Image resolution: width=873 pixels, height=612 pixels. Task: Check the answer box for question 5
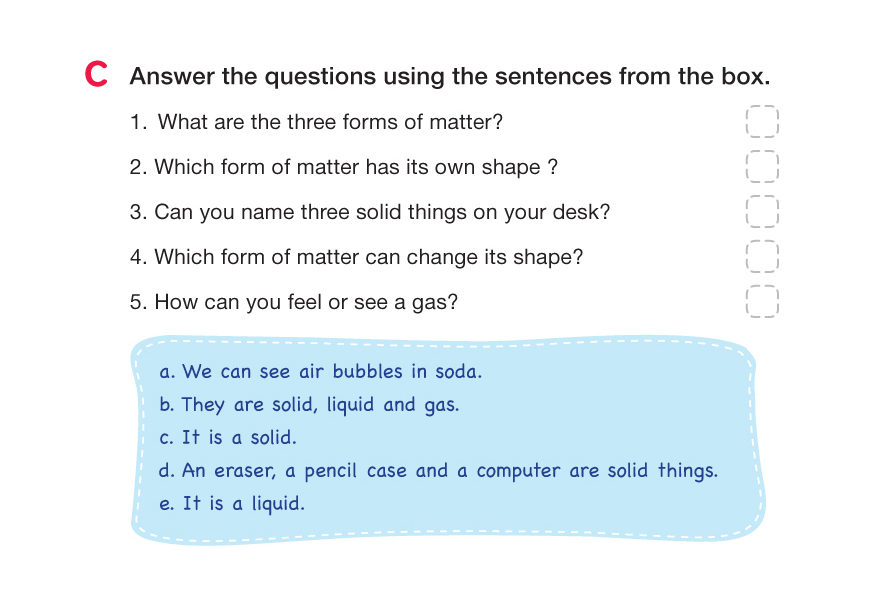point(762,301)
